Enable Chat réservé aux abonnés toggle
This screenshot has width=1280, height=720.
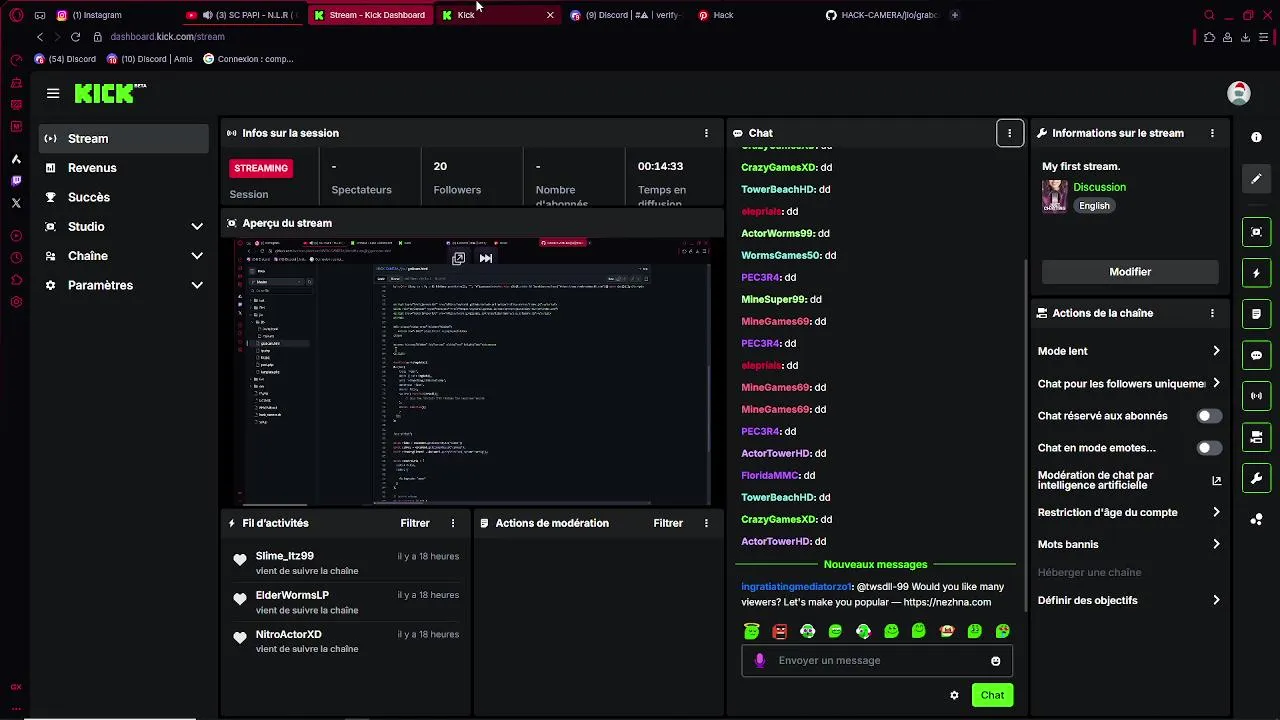[1209, 416]
